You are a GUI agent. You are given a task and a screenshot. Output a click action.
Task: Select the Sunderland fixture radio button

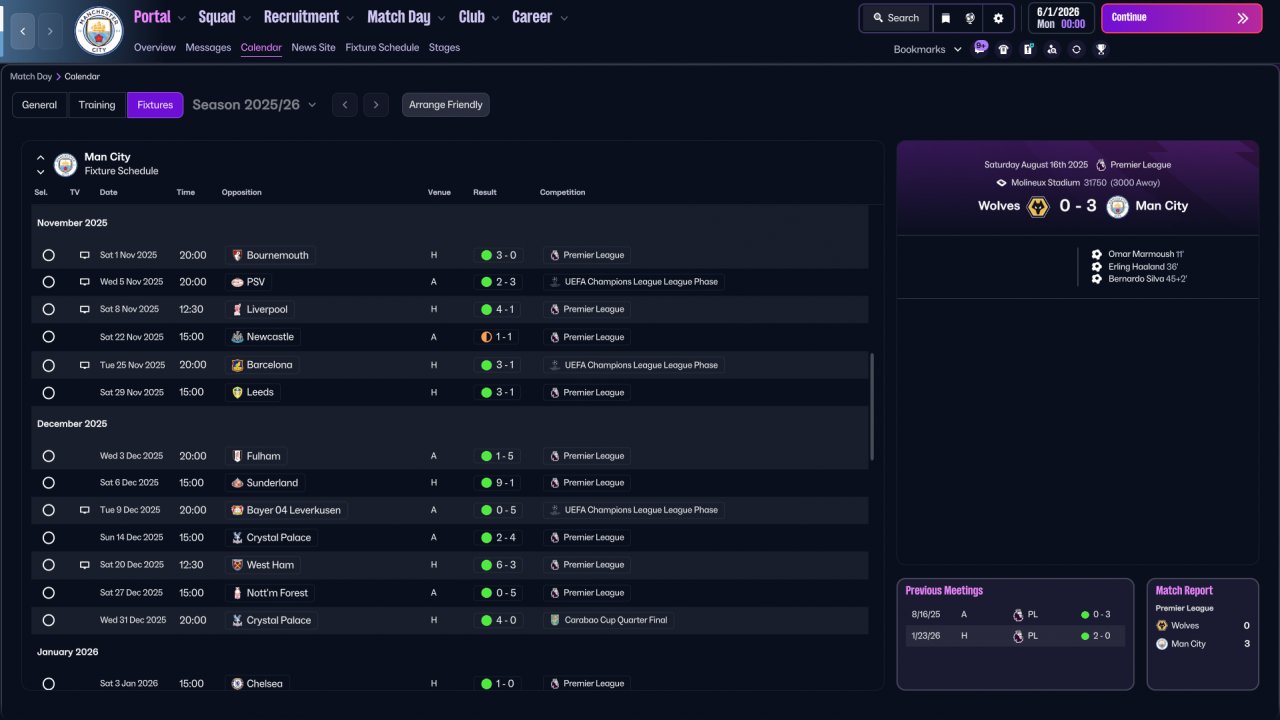point(48,483)
